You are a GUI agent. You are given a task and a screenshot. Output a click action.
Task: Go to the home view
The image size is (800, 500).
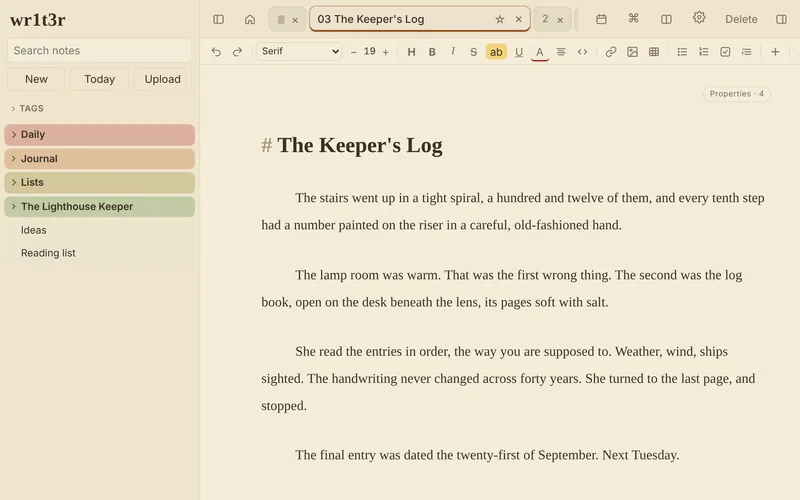click(249, 19)
